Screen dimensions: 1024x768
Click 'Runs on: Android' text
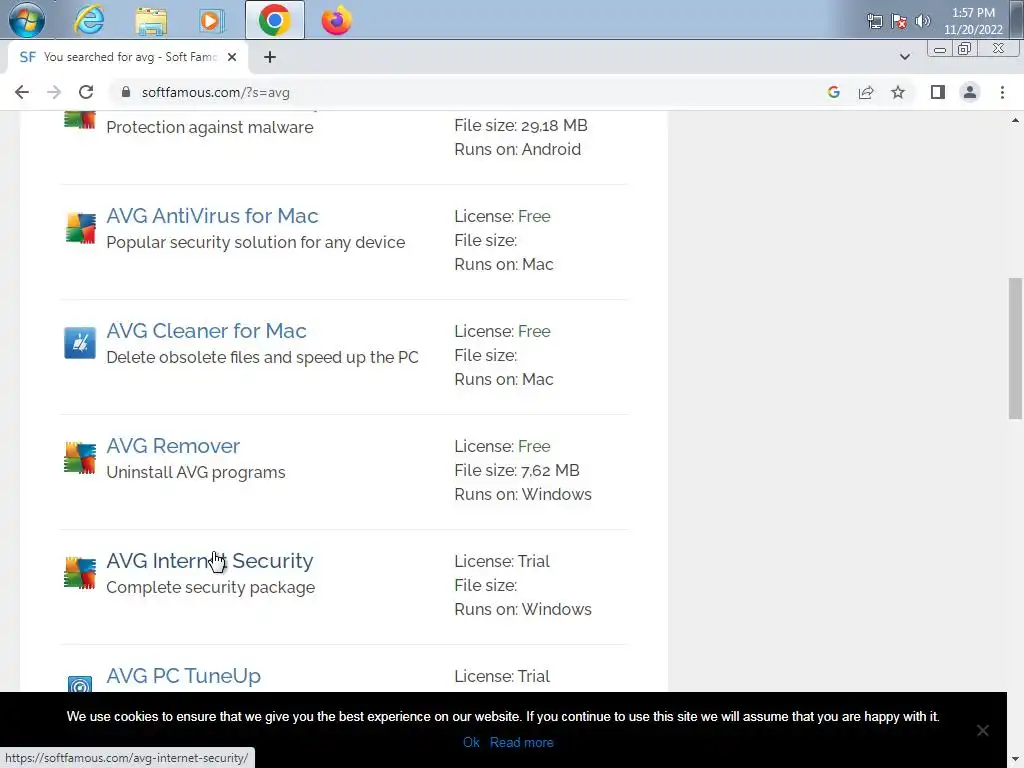[517, 149]
